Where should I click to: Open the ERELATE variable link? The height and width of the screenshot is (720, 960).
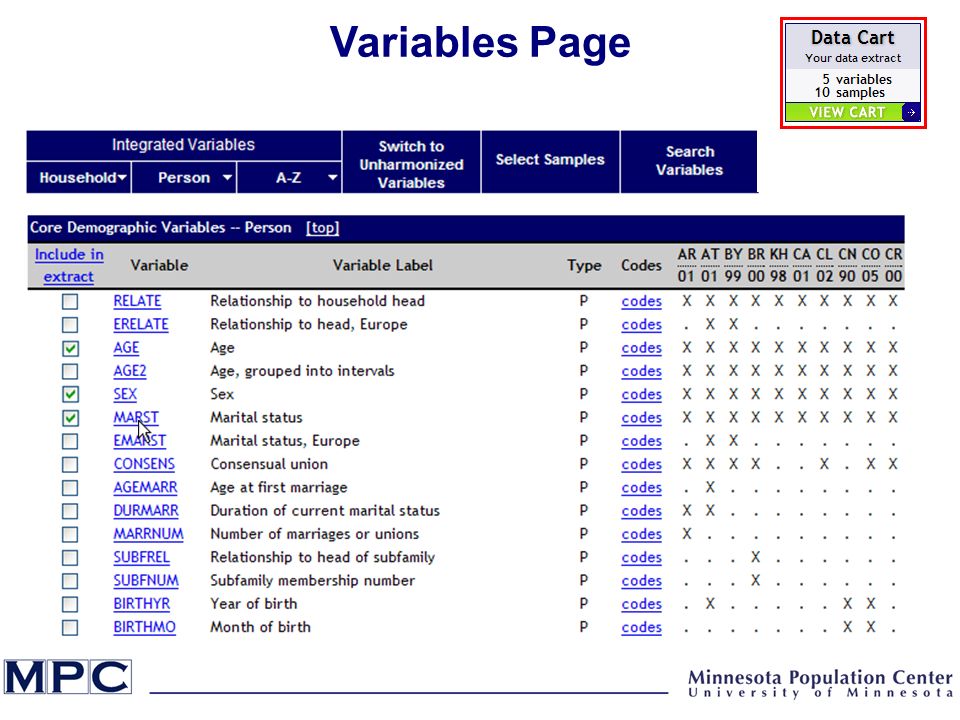(141, 324)
